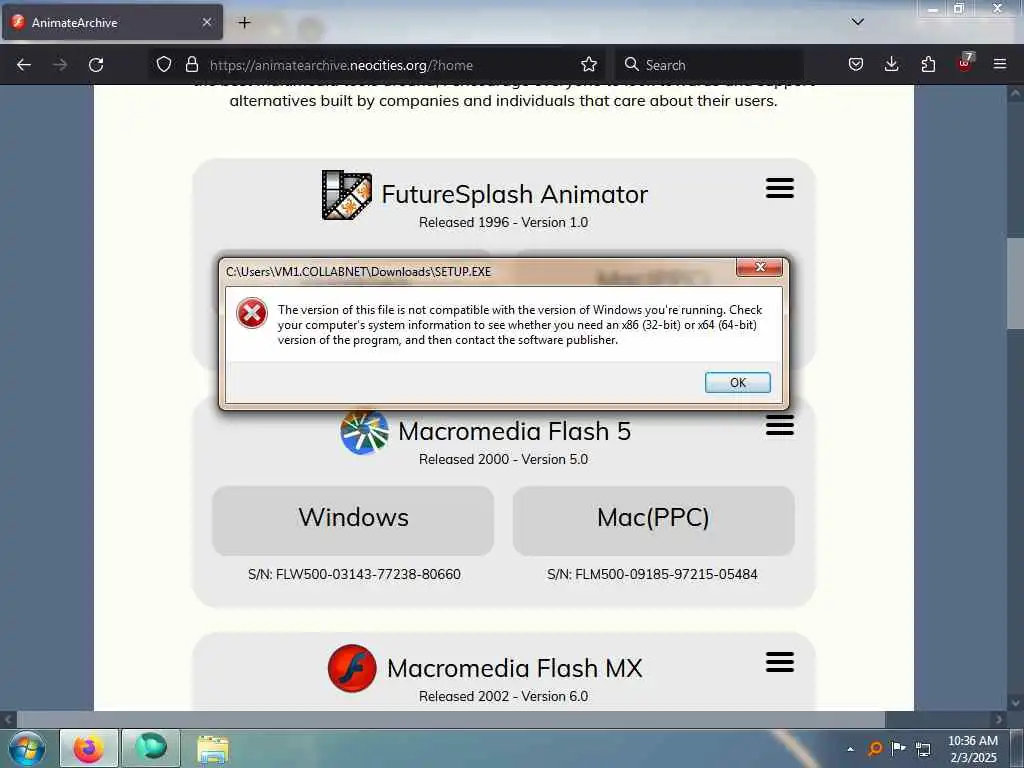Open uBlock Origin extension icon
Screen dimensions: 1024x768
coord(965,63)
